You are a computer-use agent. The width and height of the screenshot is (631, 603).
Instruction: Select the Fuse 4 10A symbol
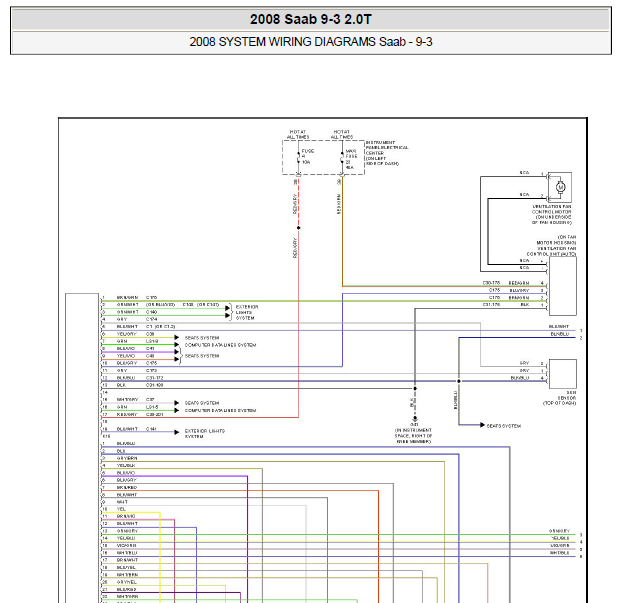point(299,157)
